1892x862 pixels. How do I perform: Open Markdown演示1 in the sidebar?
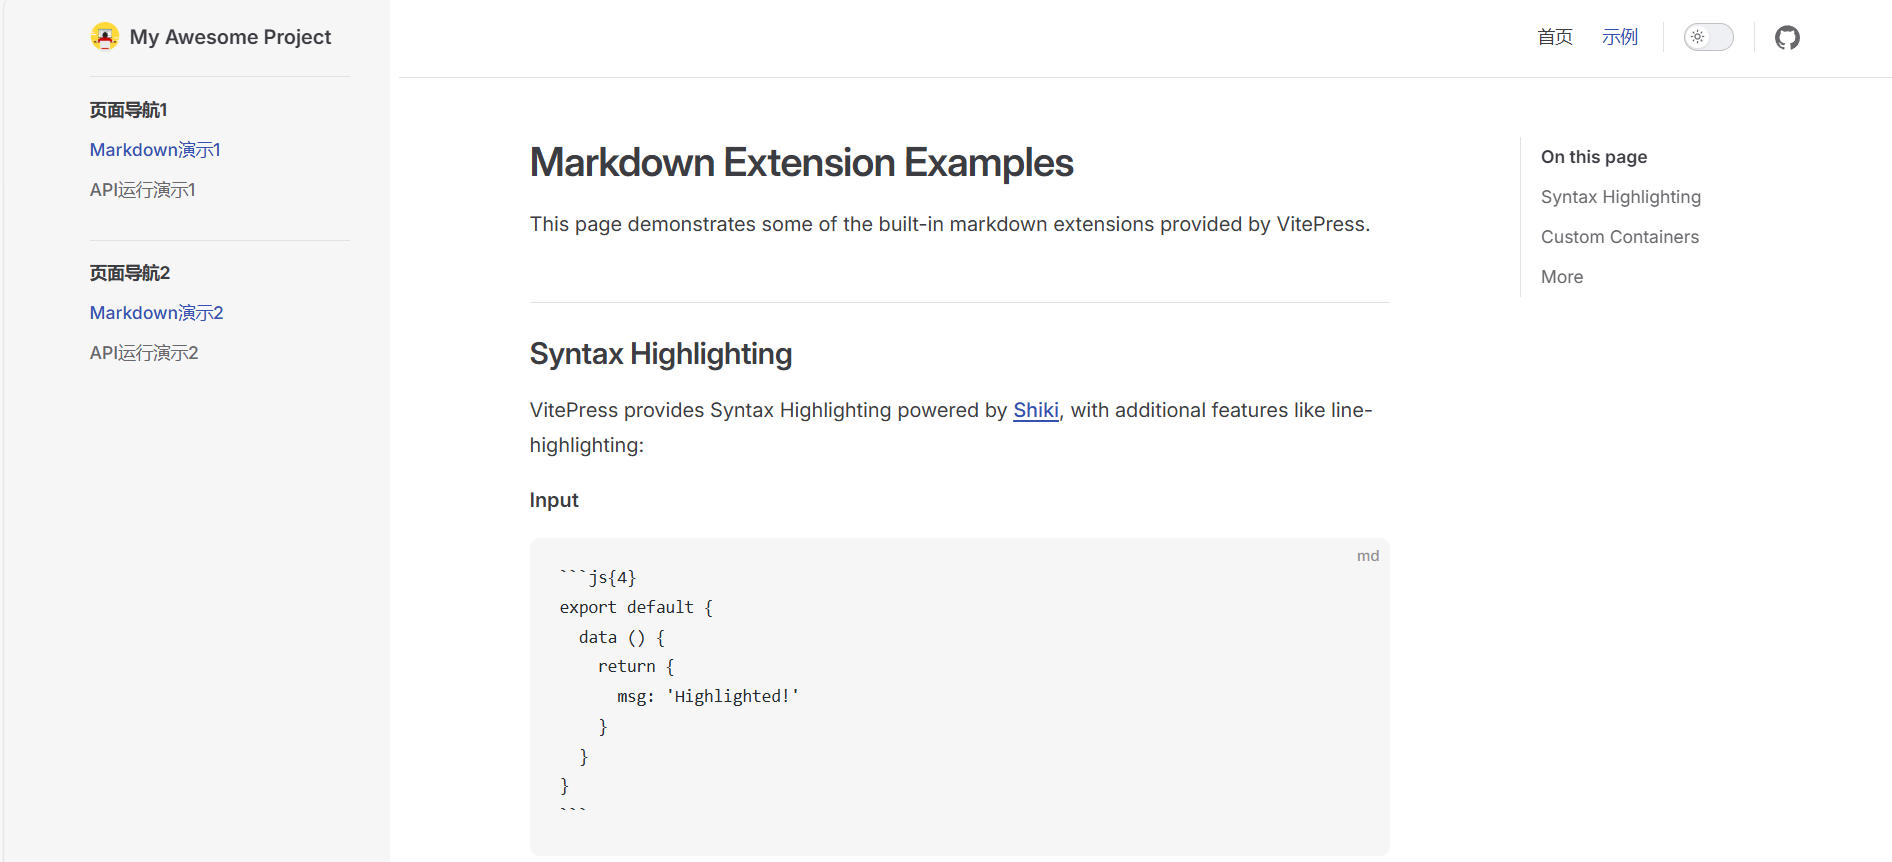coord(155,150)
